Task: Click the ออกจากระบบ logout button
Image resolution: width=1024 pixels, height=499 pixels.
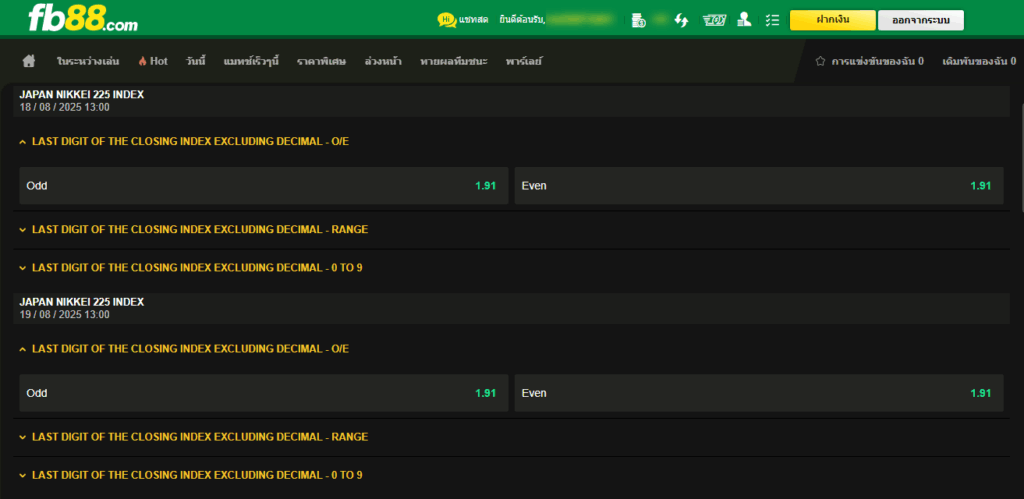Action: coord(921,20)
